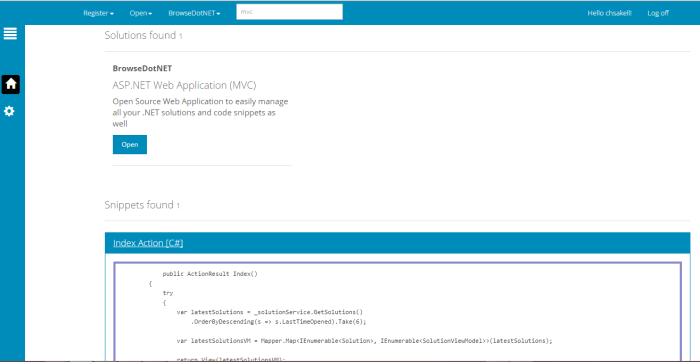Open the hamburger menu icon in sidebar

click(10, 33)
